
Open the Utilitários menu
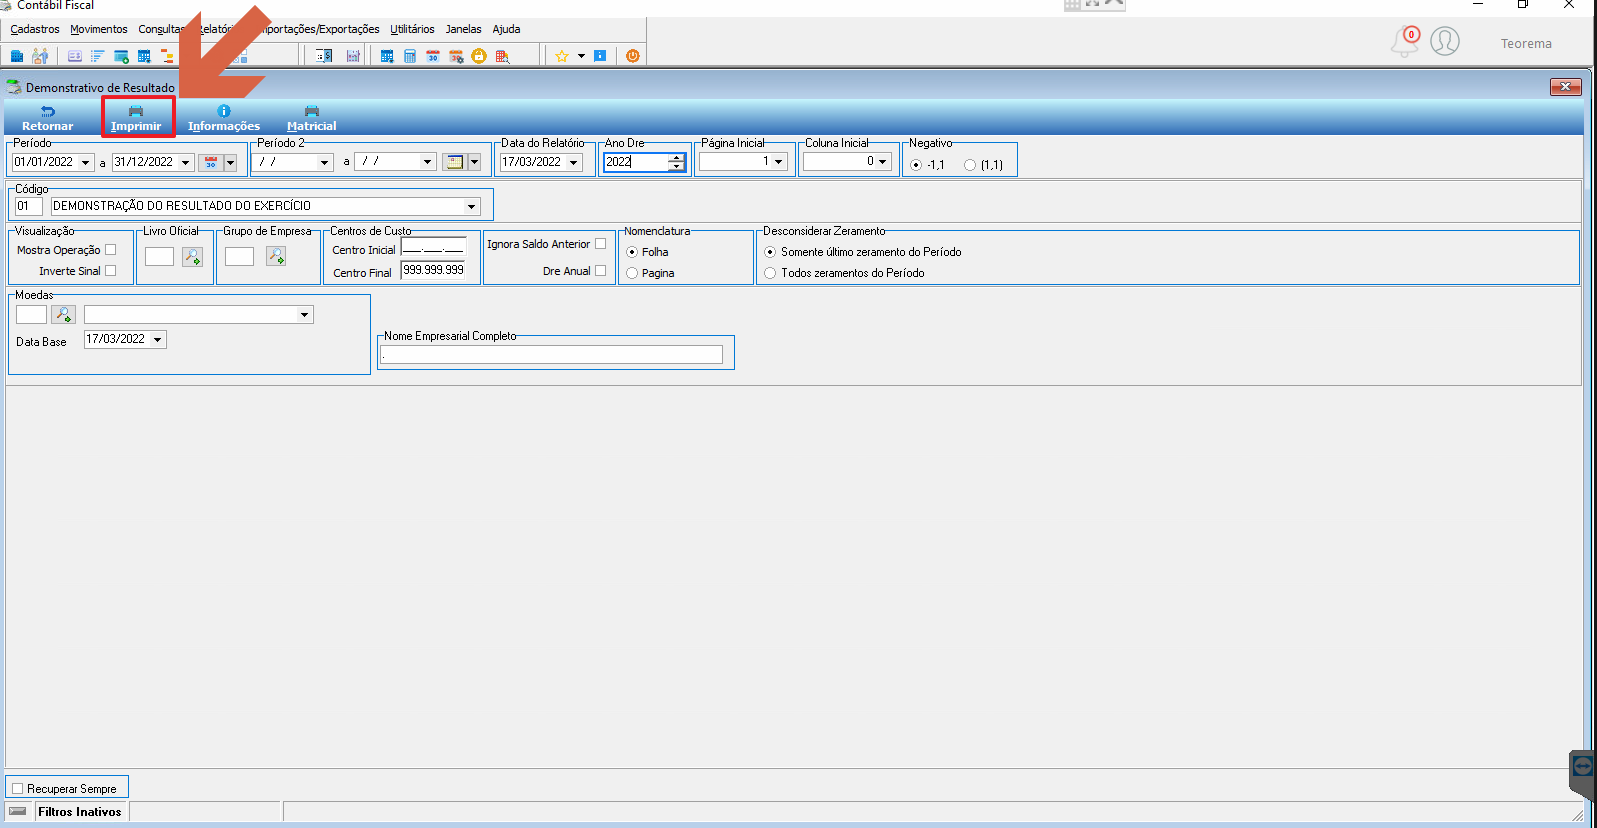pos(412,30)
